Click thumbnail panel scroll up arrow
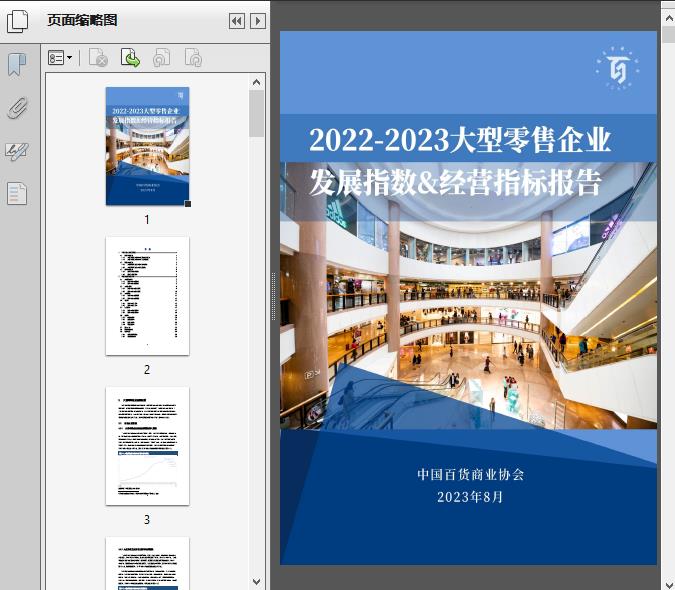 tap(257, 82)
